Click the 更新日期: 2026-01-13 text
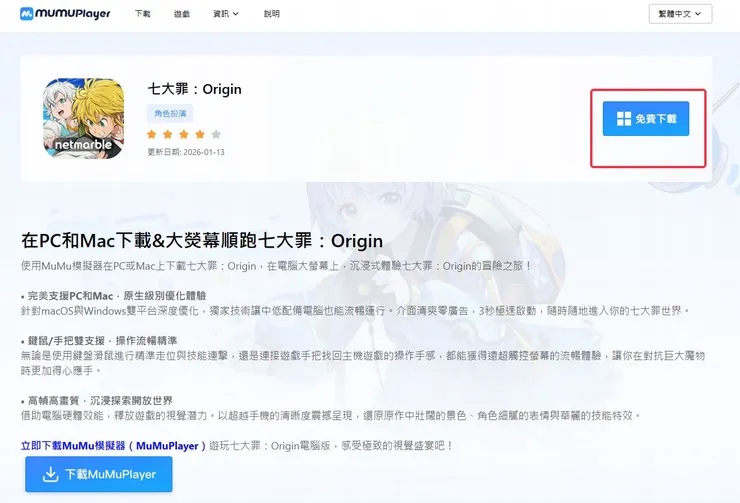Screen dimensions: 740x503 tap(186, 152)
